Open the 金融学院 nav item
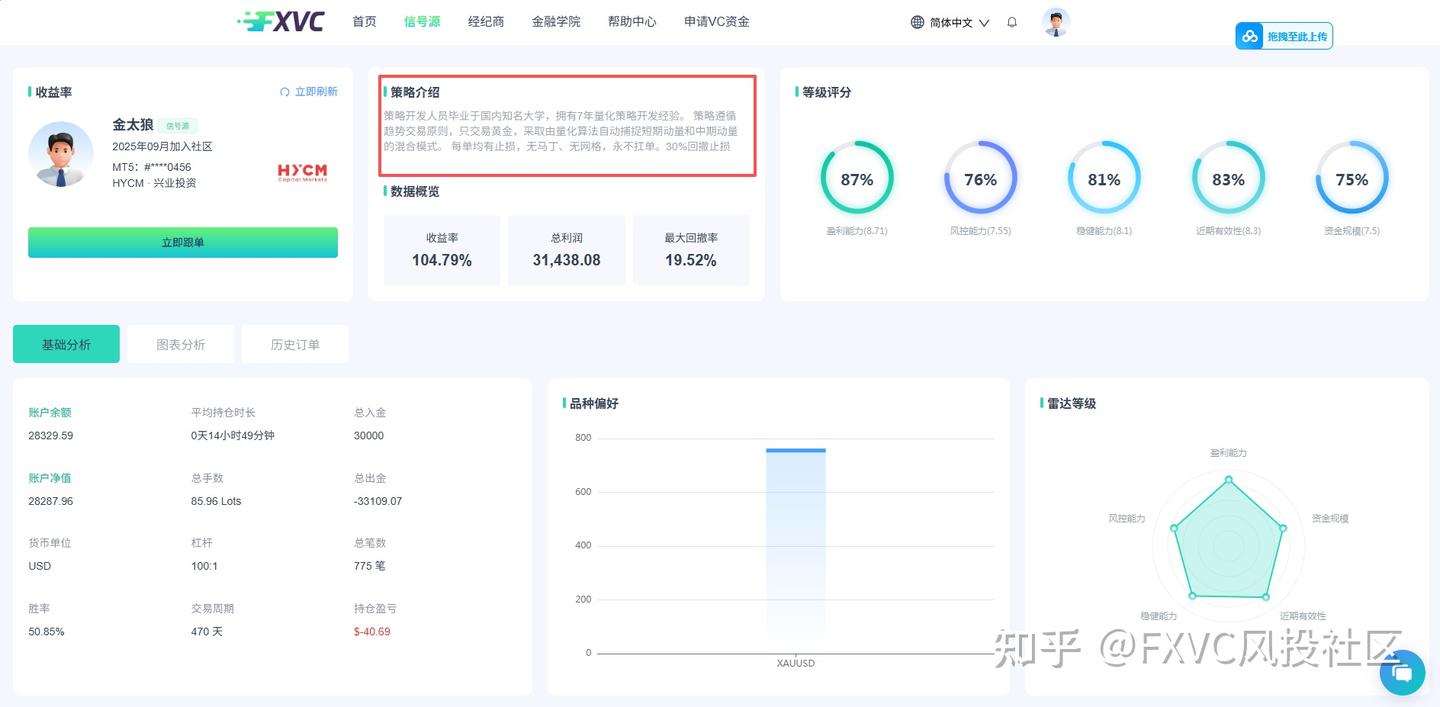This screenshot has height=707, width=1440. (x=556, y=21)
